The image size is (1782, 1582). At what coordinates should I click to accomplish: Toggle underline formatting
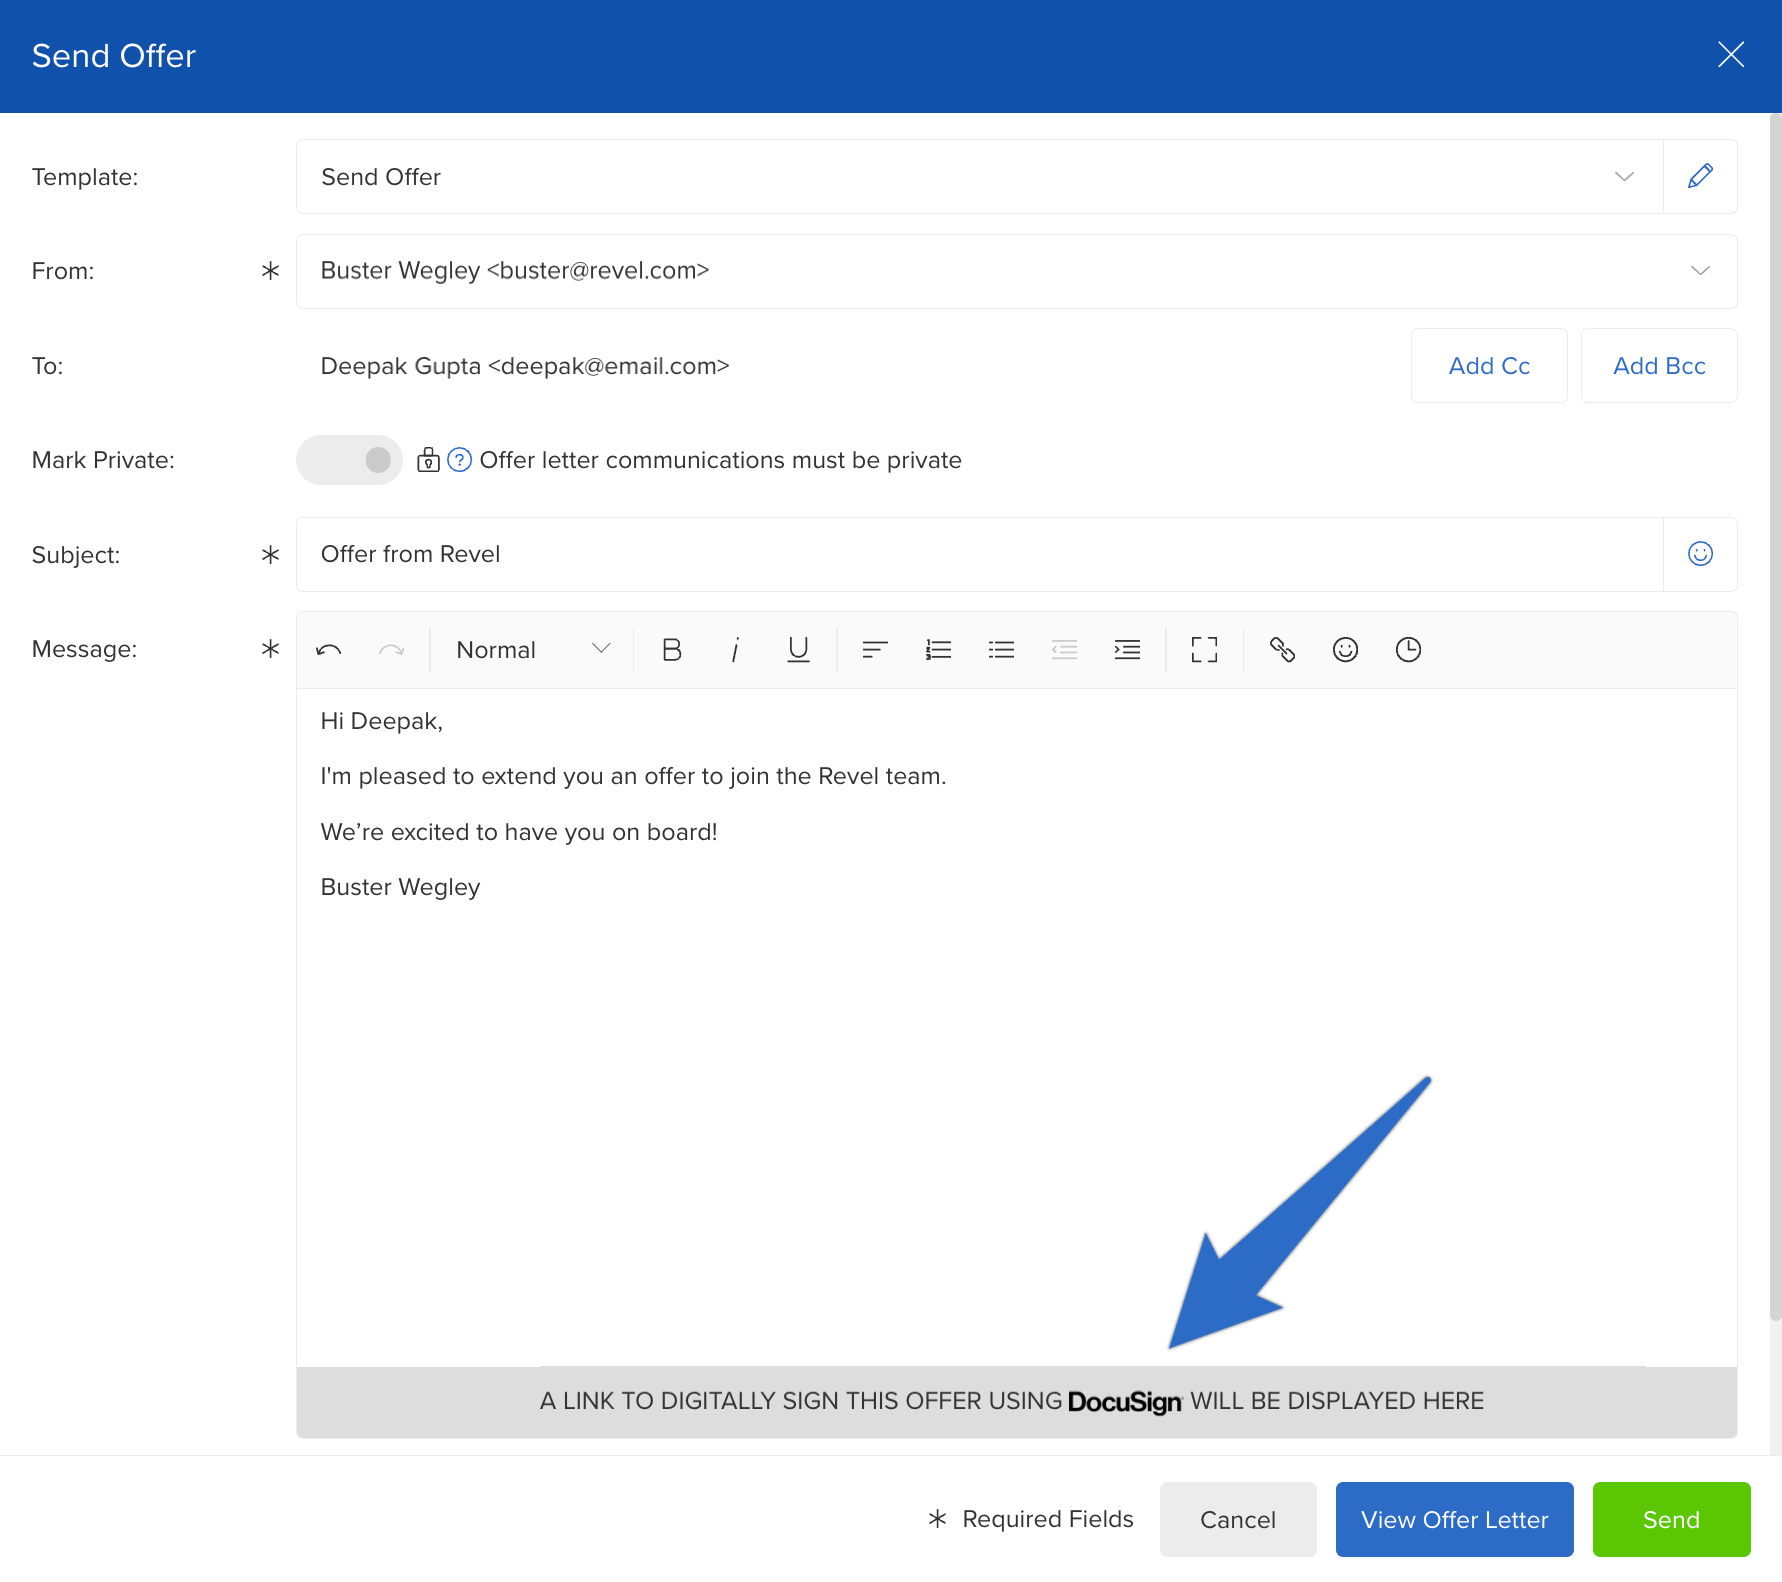tap(798, 650)
